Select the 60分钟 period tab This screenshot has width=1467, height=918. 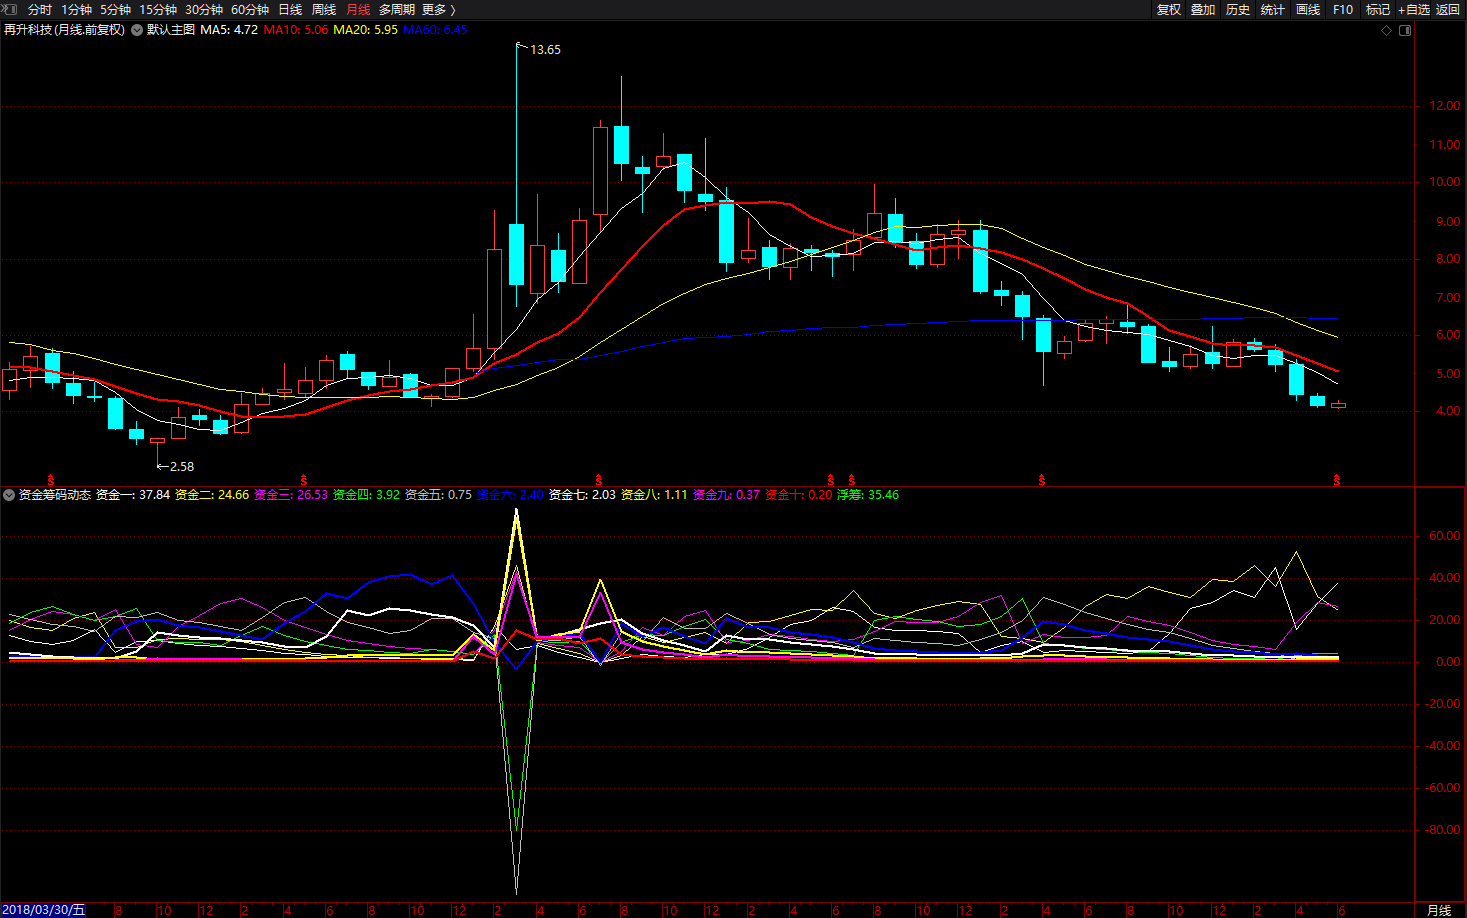(250, 9)
